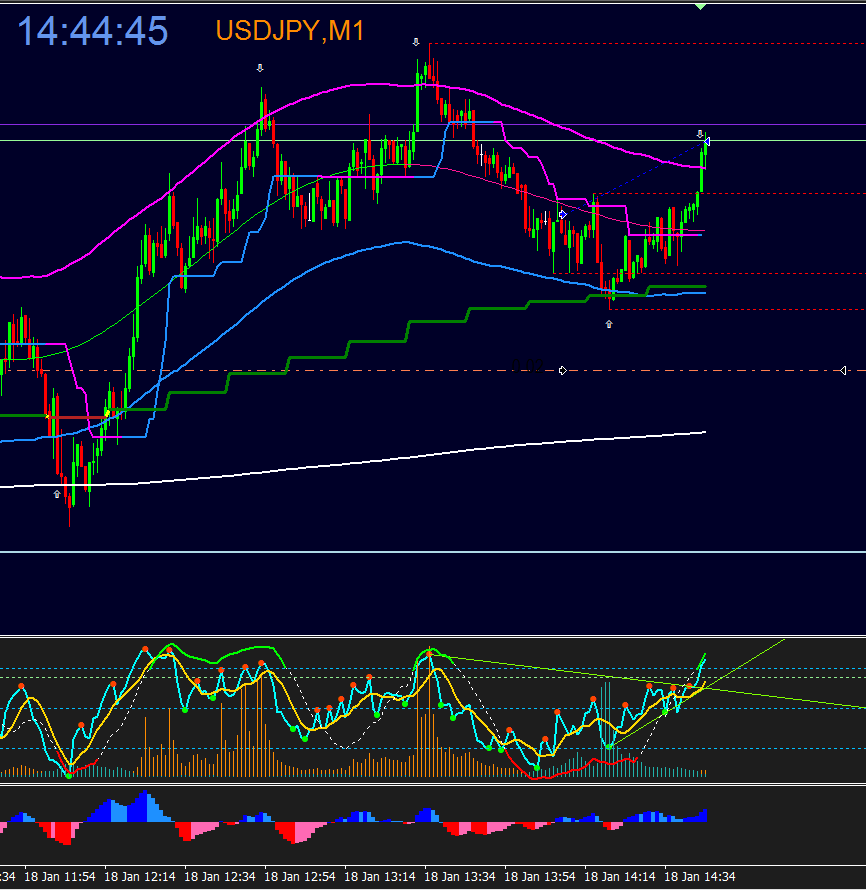Image resolution: width=866 pixels, height=891 pixels.
Task: Click the blue trade close triangle at the latest candle
Action: [x=707, y=141]
